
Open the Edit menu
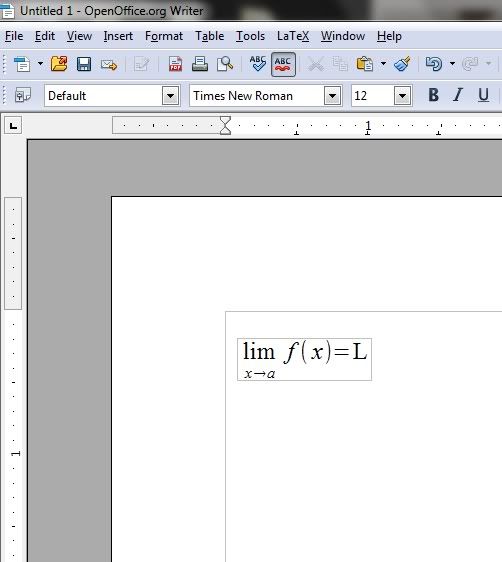click(45, 36)
